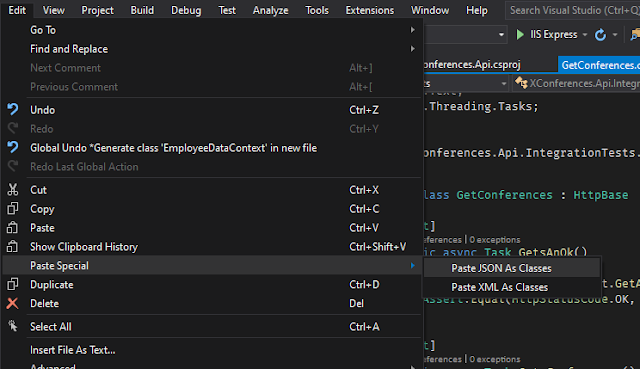Click the Select All cursor icon
640x369 pixels.
[13, 326]
